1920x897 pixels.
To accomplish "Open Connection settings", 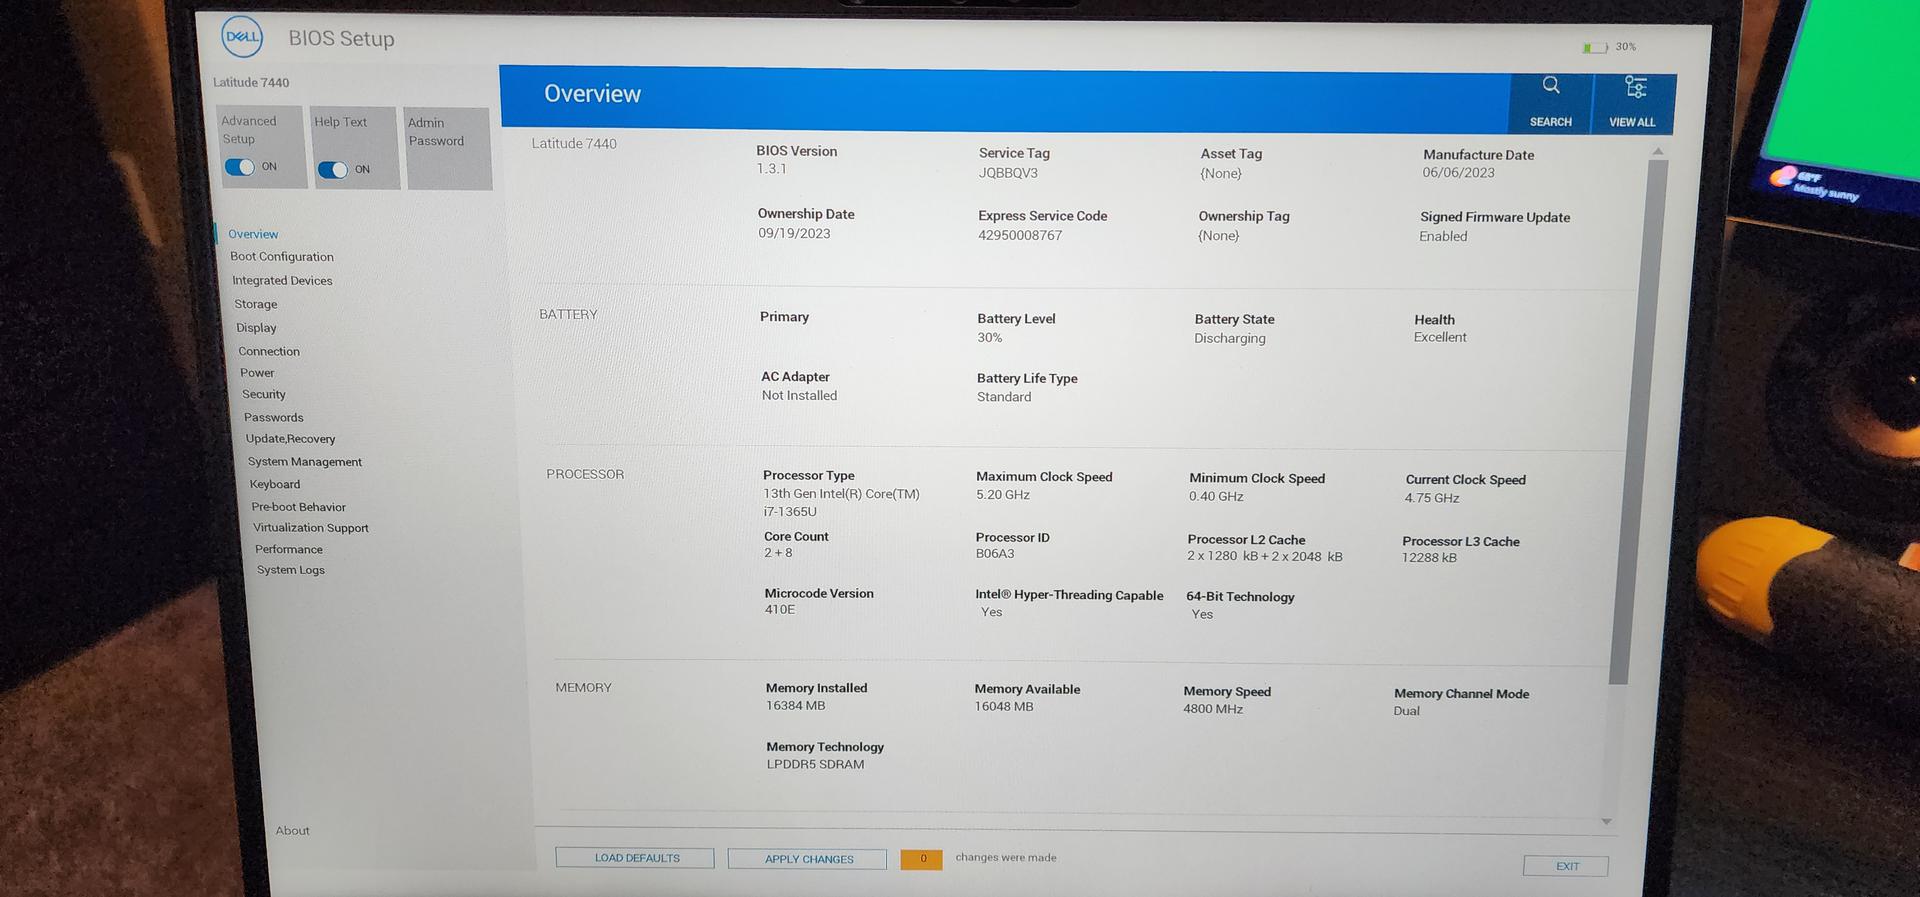I will 269,351.
